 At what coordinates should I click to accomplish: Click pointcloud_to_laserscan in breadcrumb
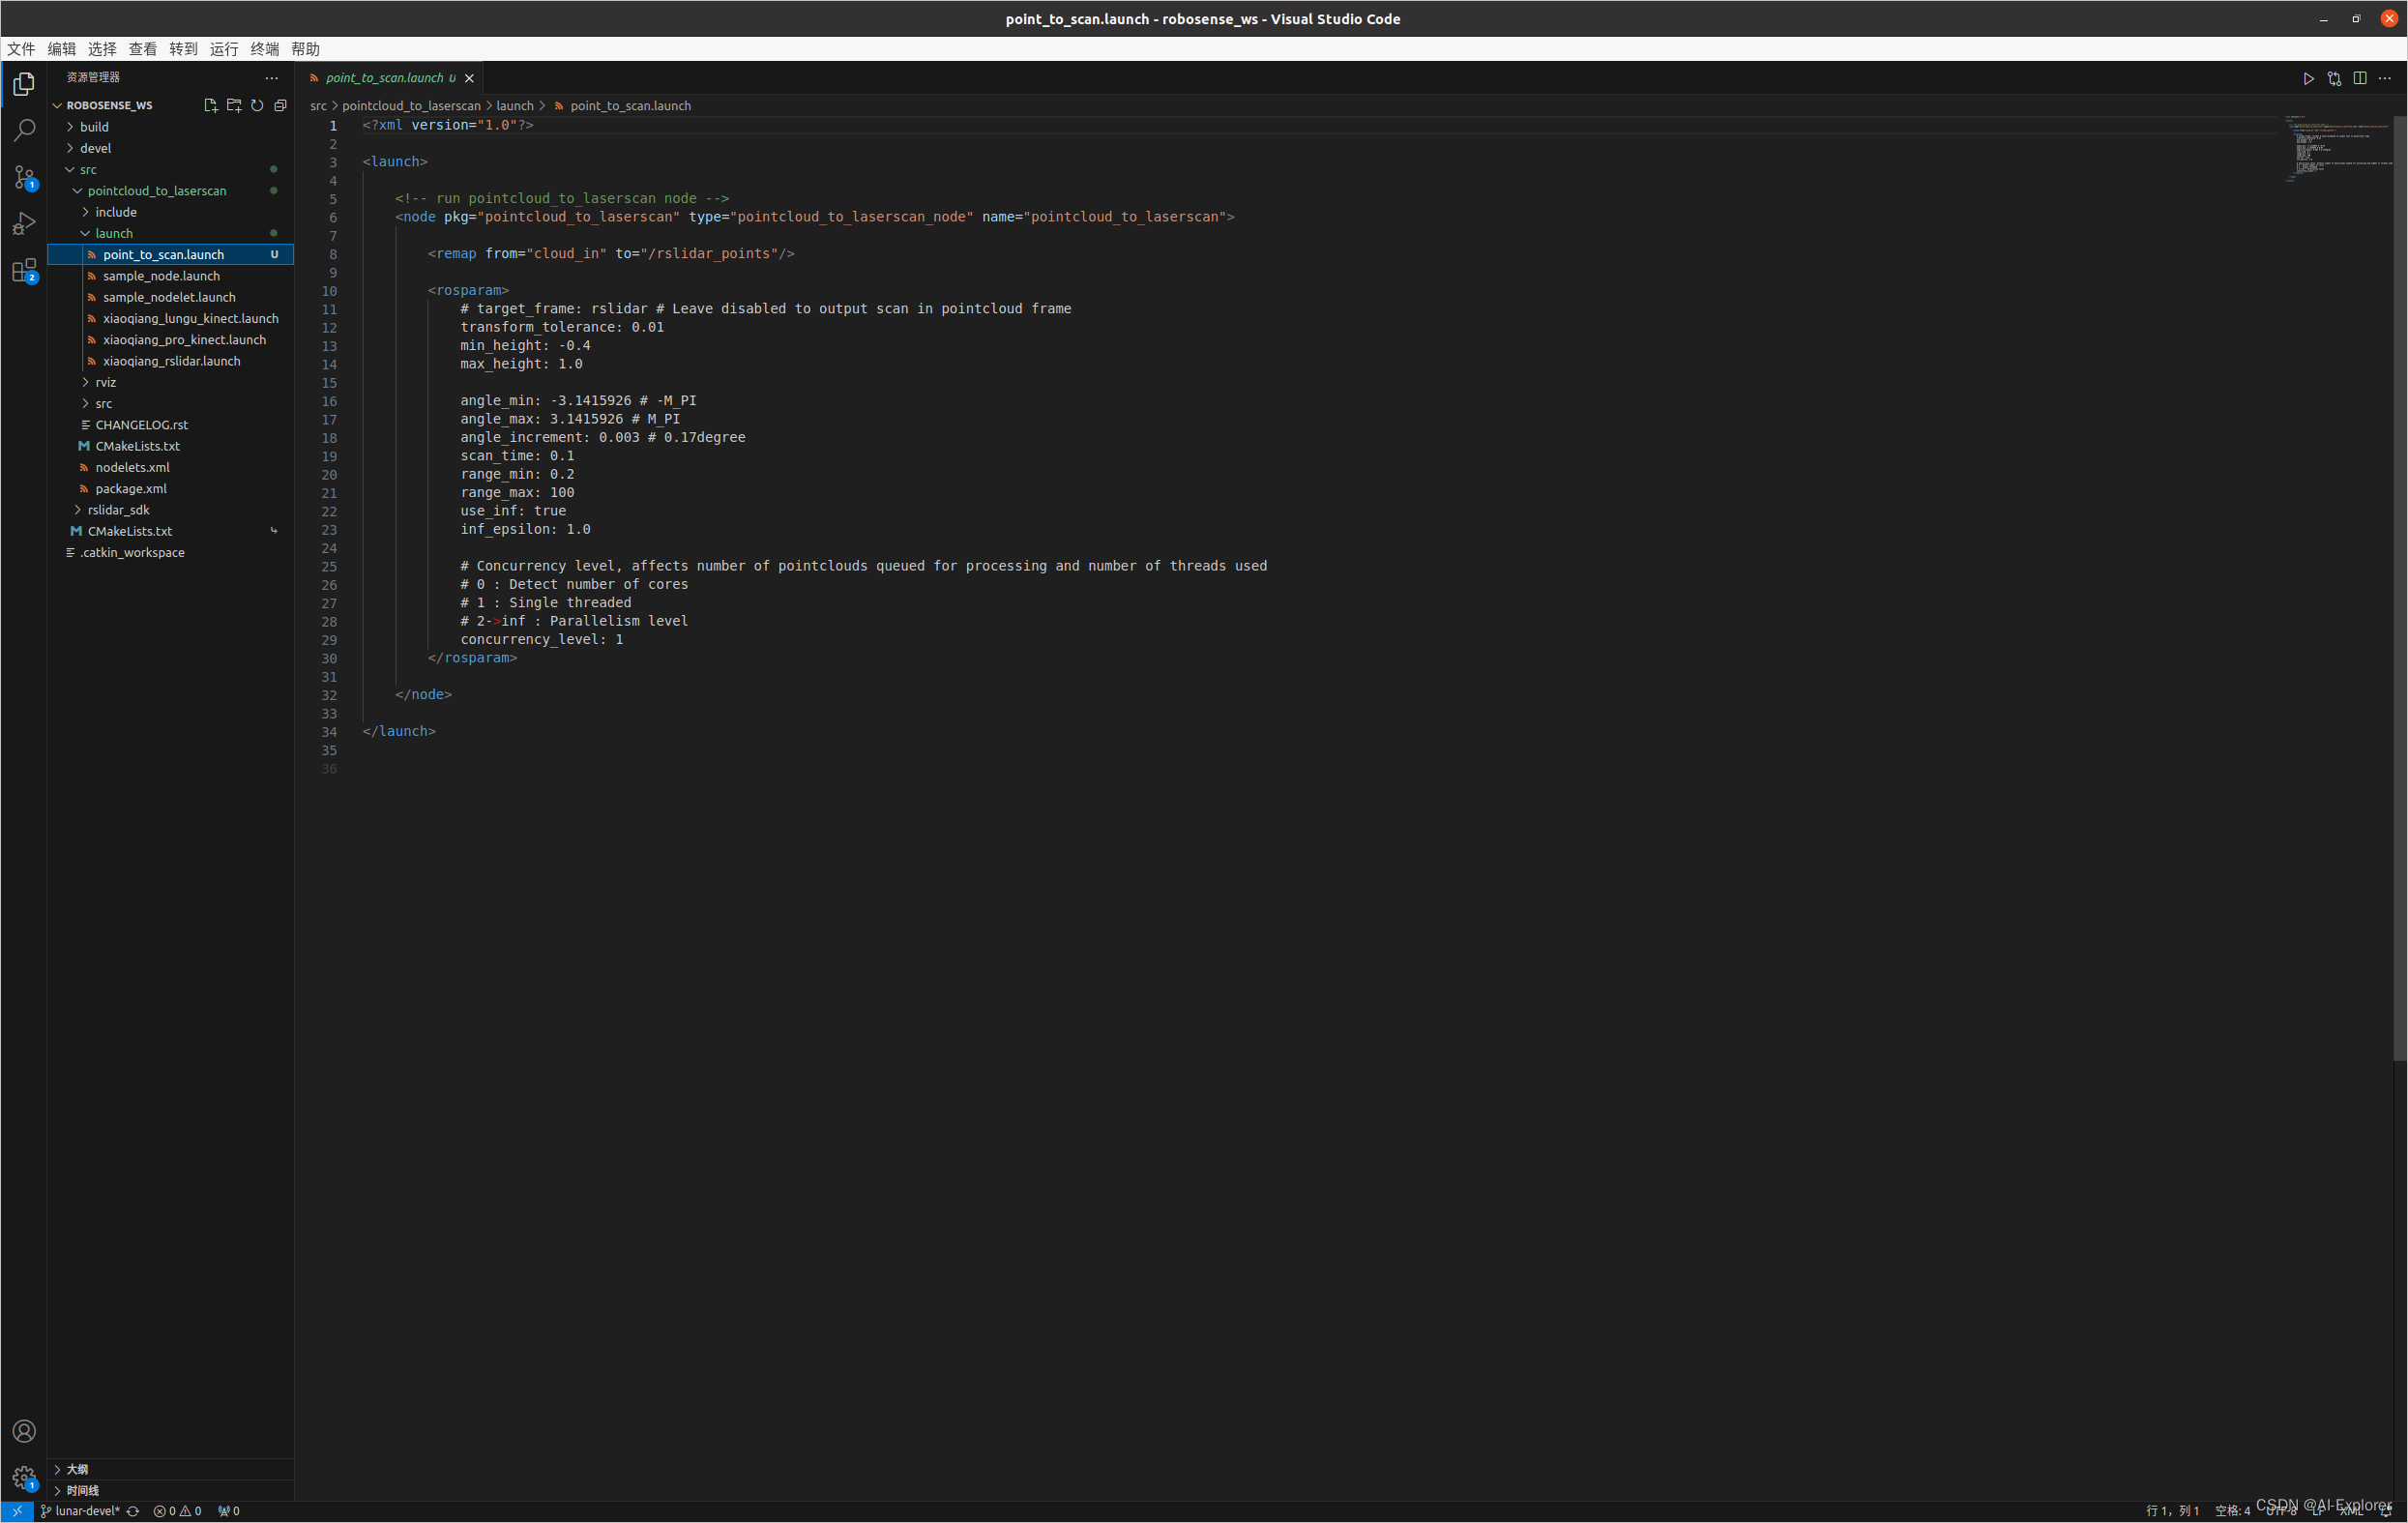pos(411,106)
